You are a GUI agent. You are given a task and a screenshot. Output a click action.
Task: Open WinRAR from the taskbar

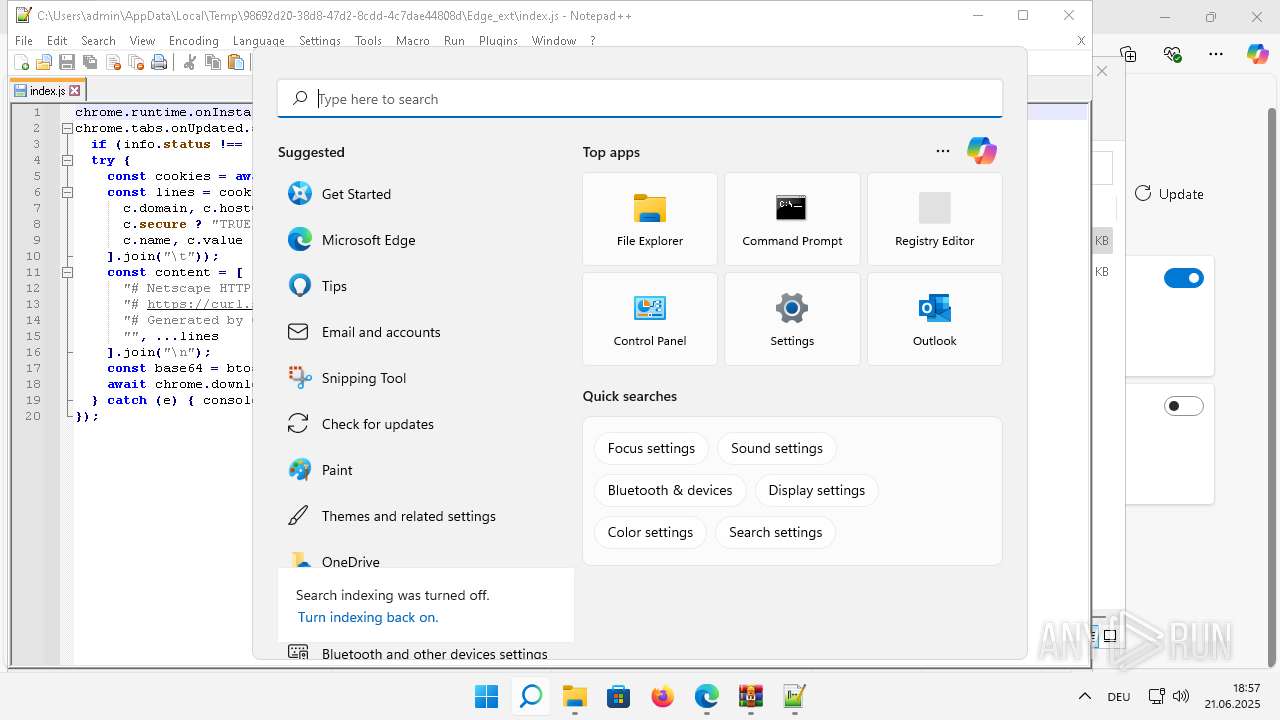click(751, 696)
